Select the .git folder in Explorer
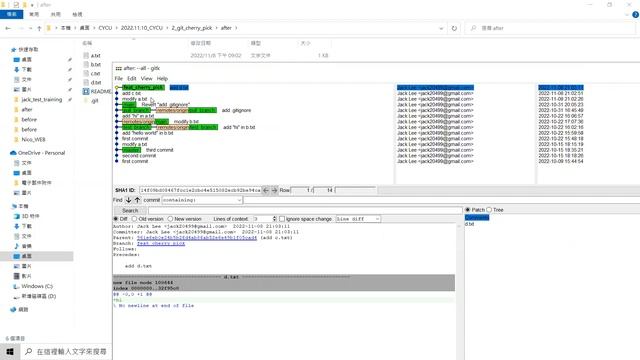This screenshot has height=360, width=640. (x=94, y=101)
